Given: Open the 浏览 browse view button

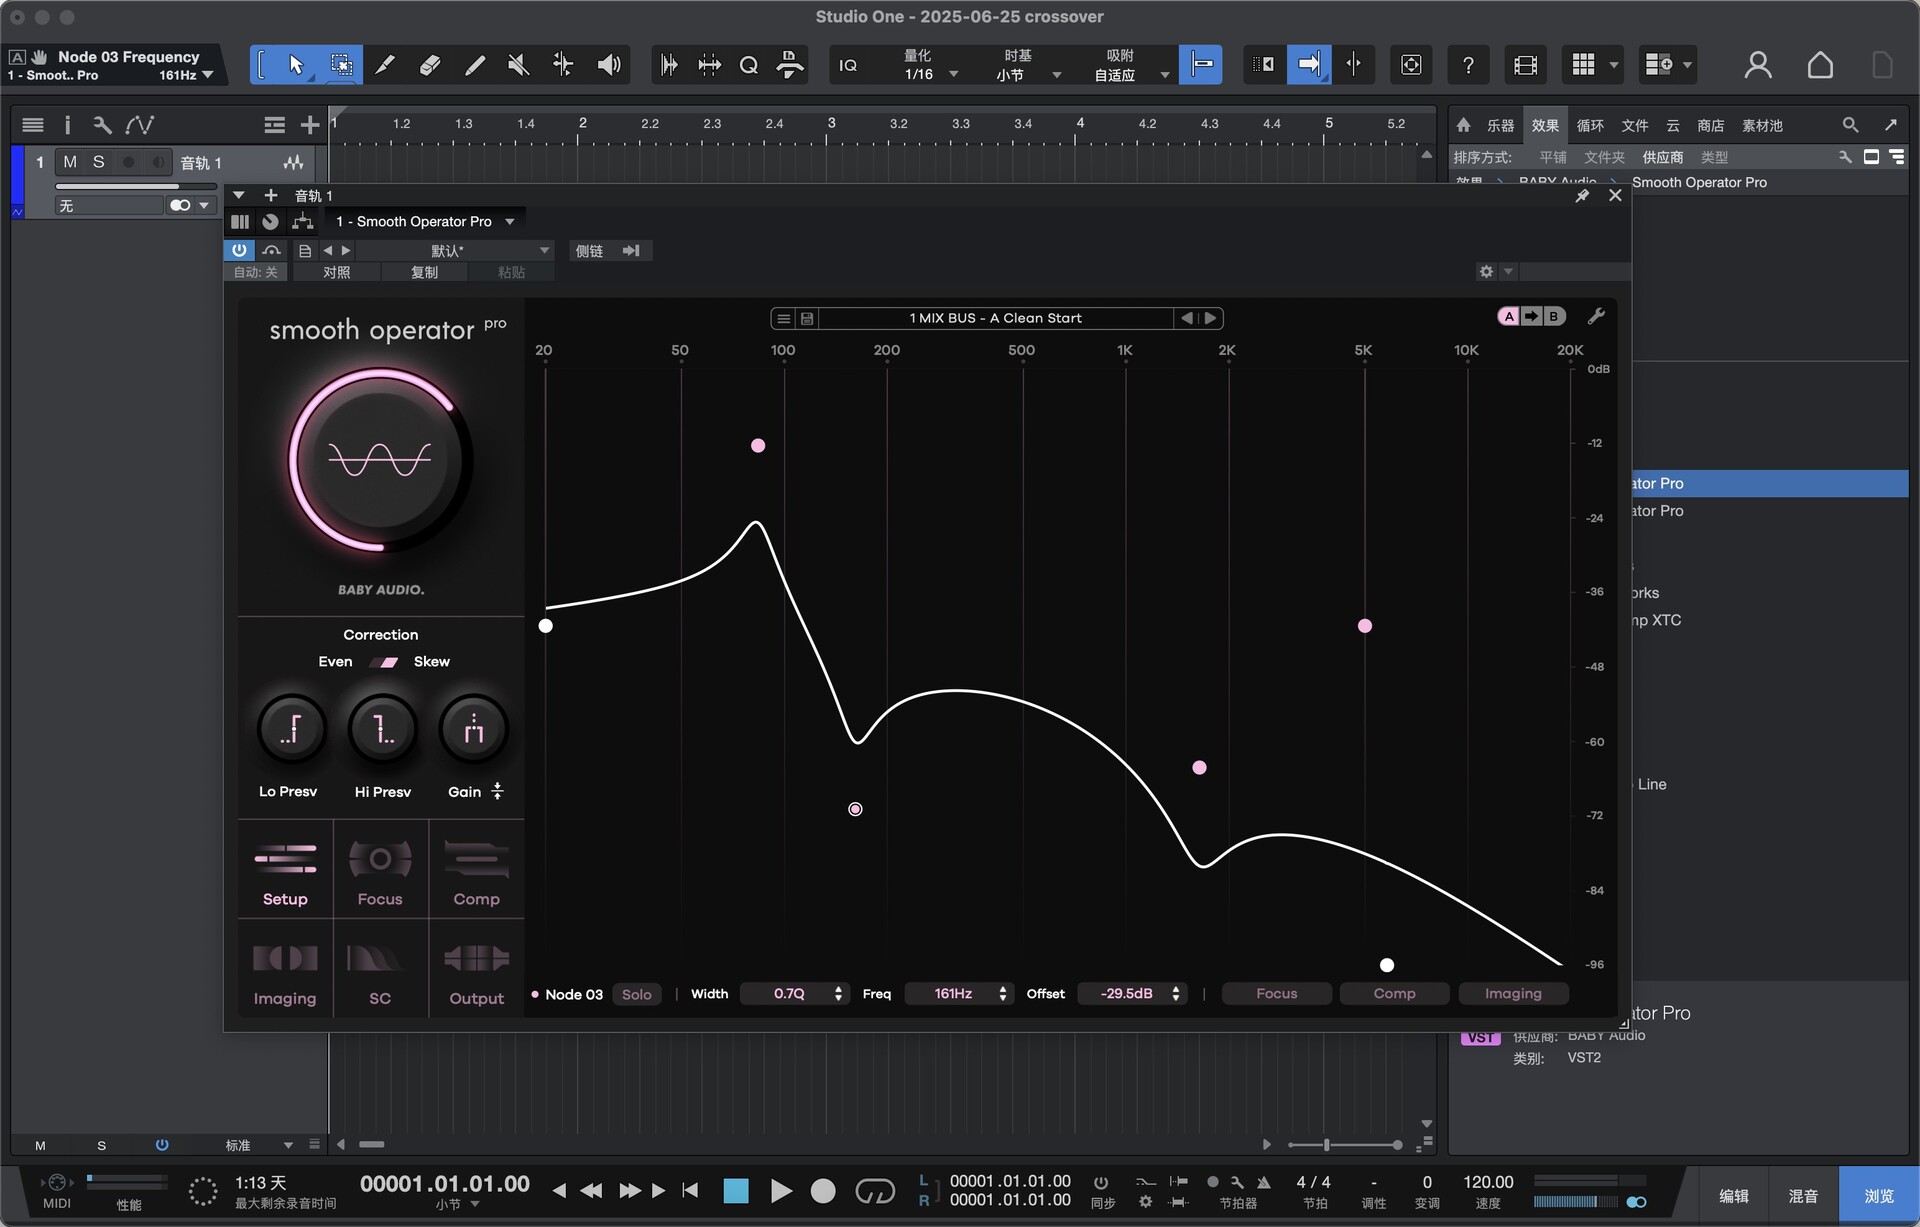Looking at the screenshot, I should pyautogui.click(x=1879, y=1196).
